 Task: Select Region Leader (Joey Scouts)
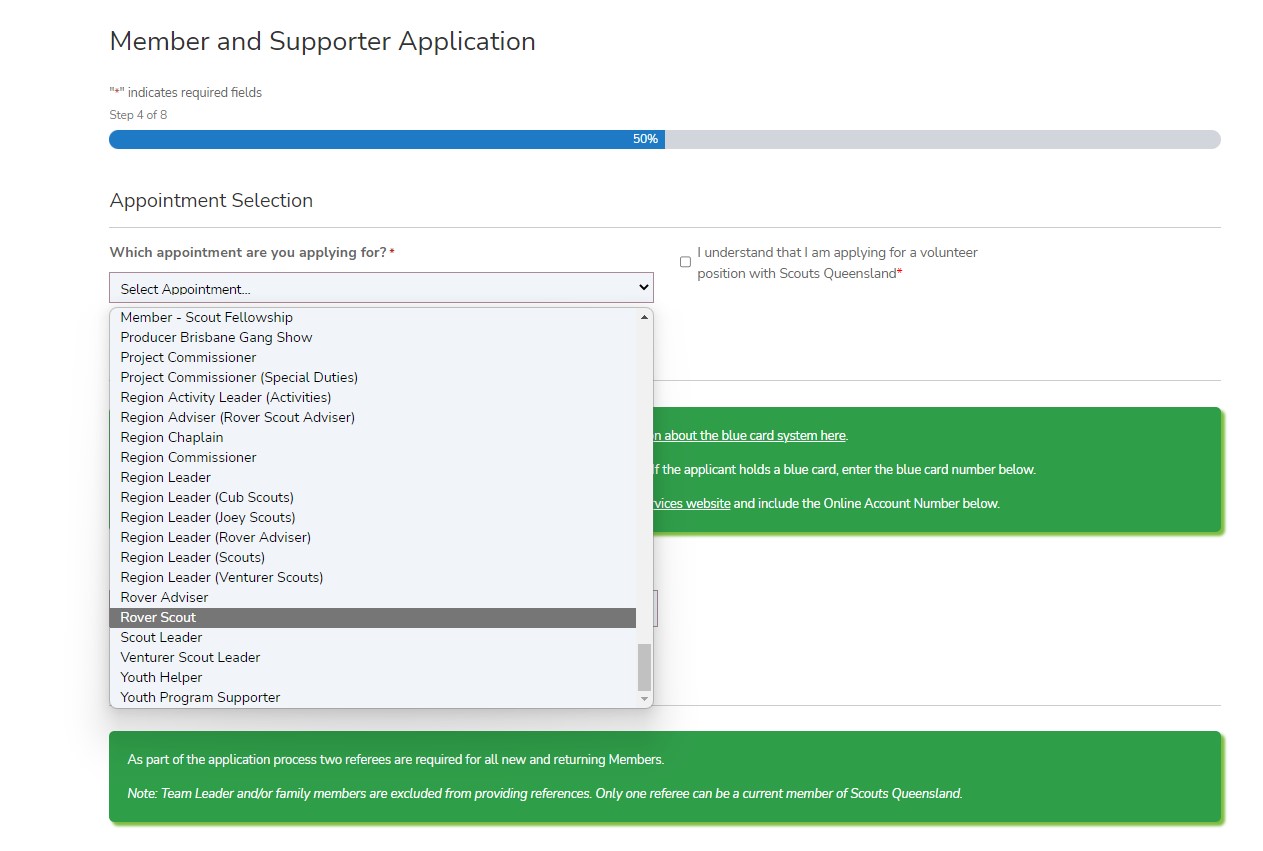(x=373, y=517)
